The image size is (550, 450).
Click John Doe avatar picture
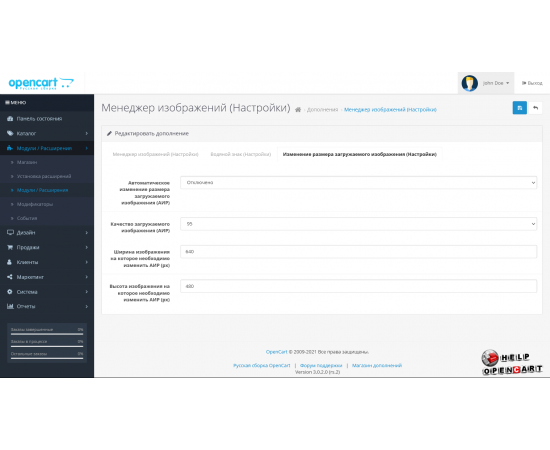[x=469, y=83]
